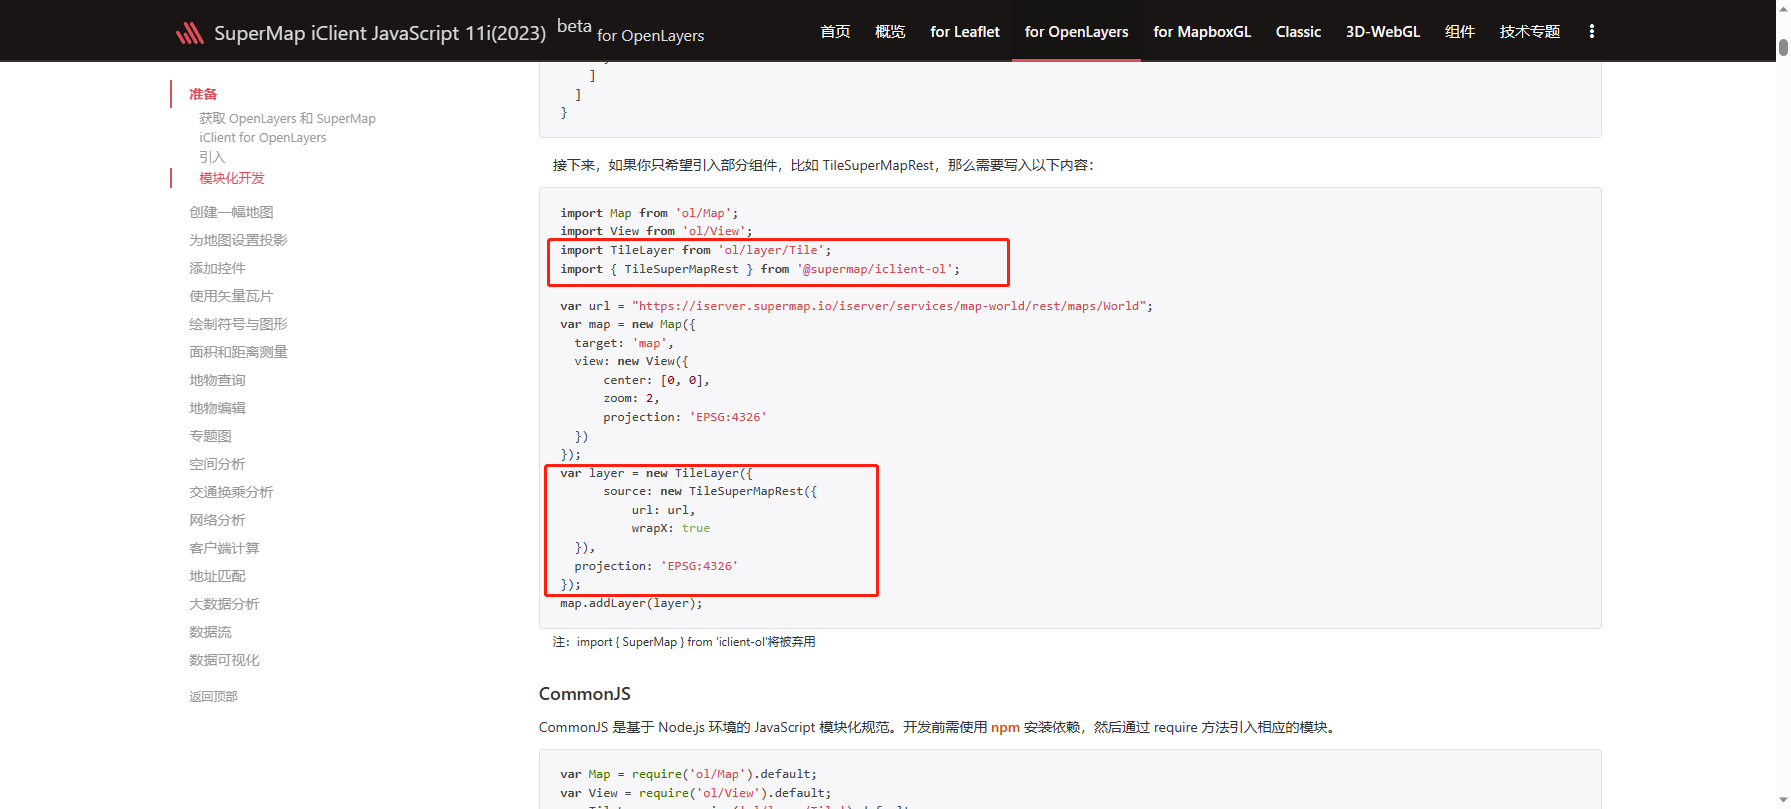
Task: Click the page vertical scrollbar thumb
Action: 1783,48
